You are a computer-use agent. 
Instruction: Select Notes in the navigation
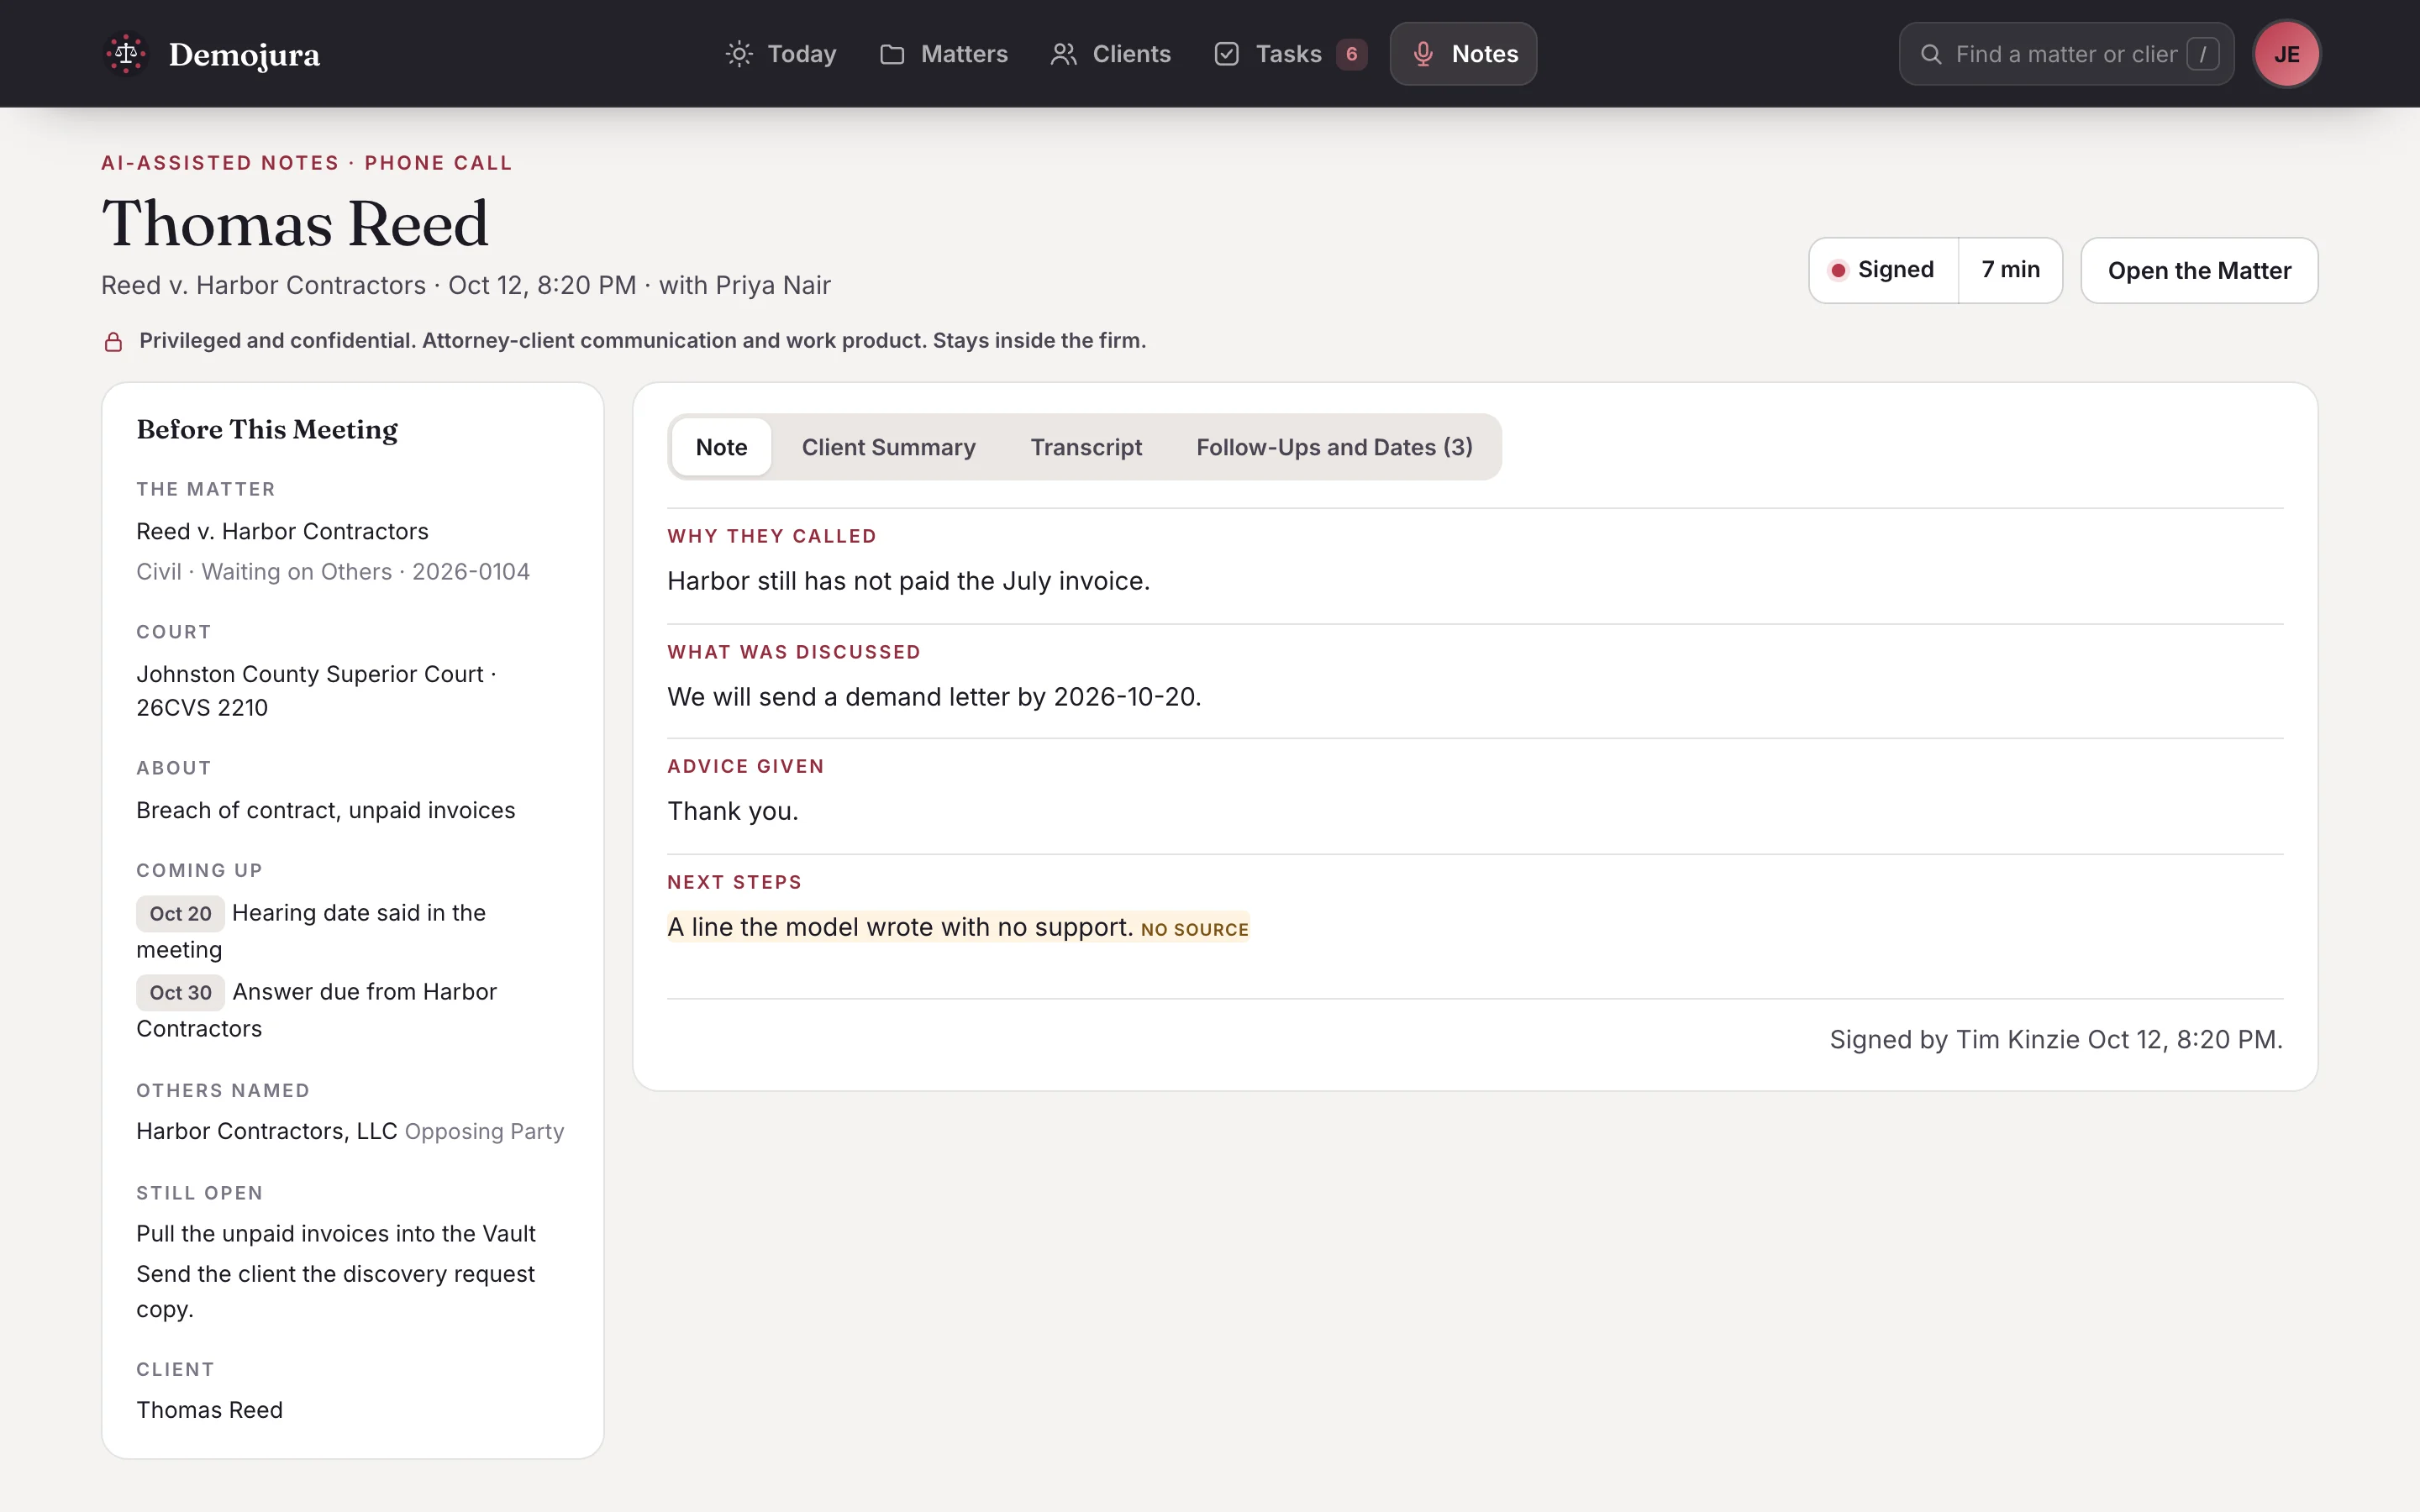point(1463,54)
